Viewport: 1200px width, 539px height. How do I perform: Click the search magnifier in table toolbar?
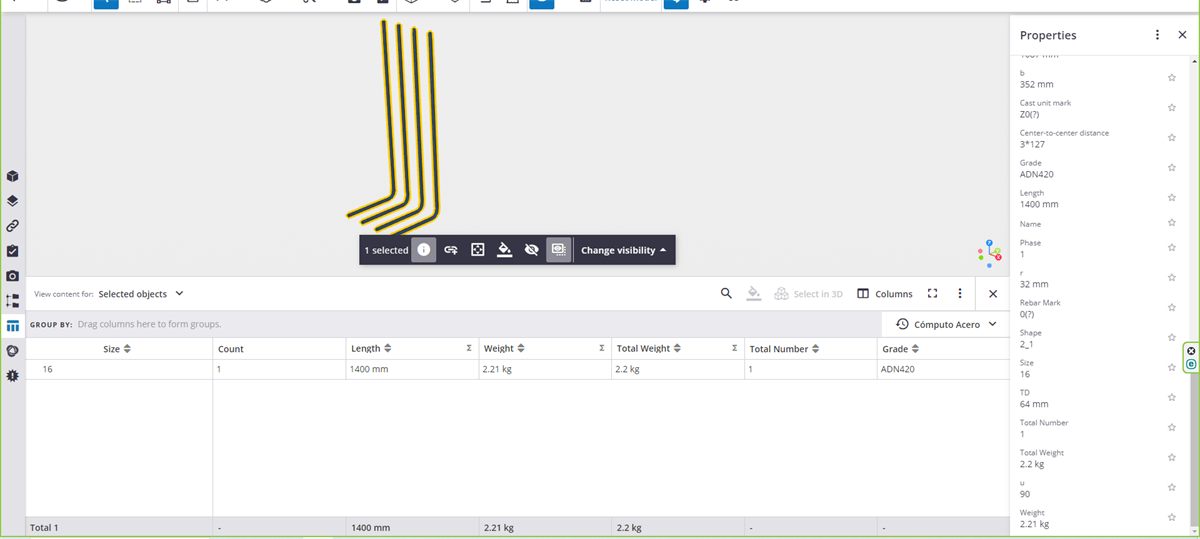pyautogui.click(x=726, y=294)
